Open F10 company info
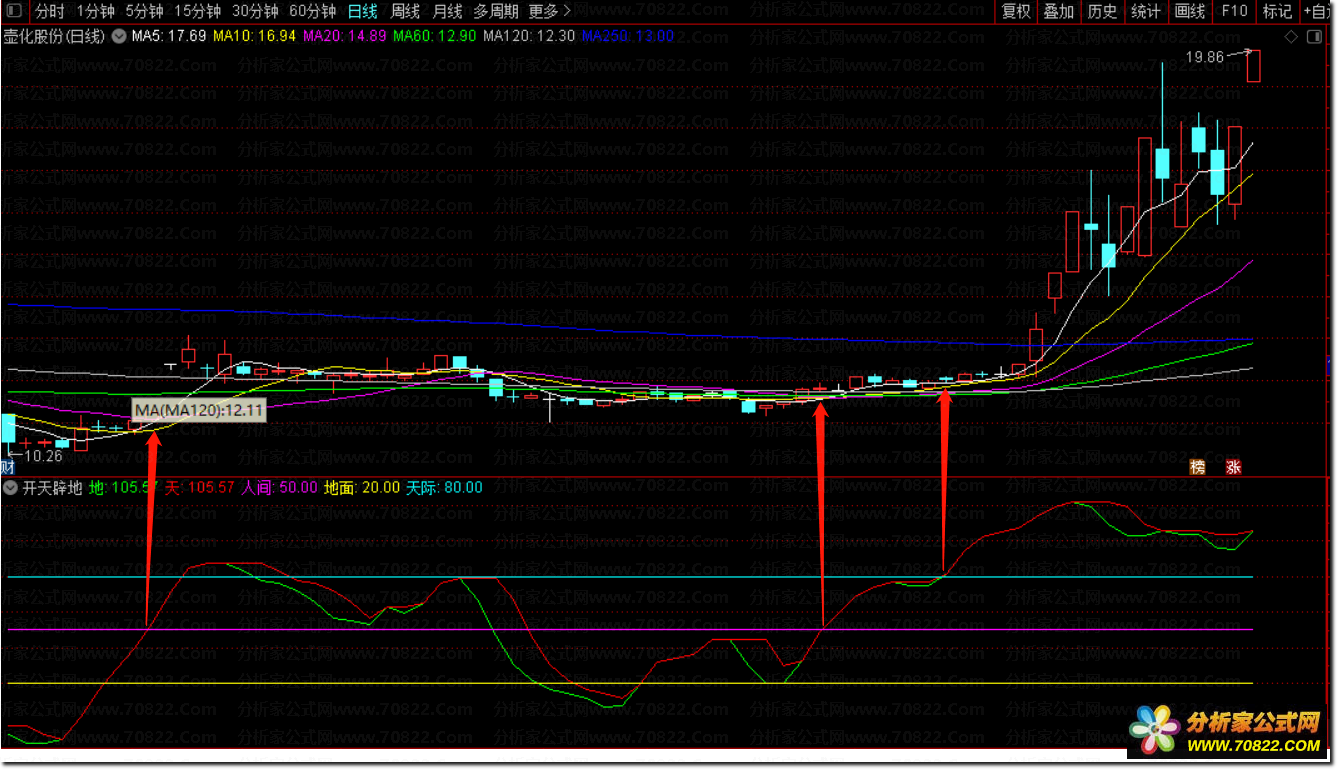This screenshot has width=1339, height=770. [1234, 12]
